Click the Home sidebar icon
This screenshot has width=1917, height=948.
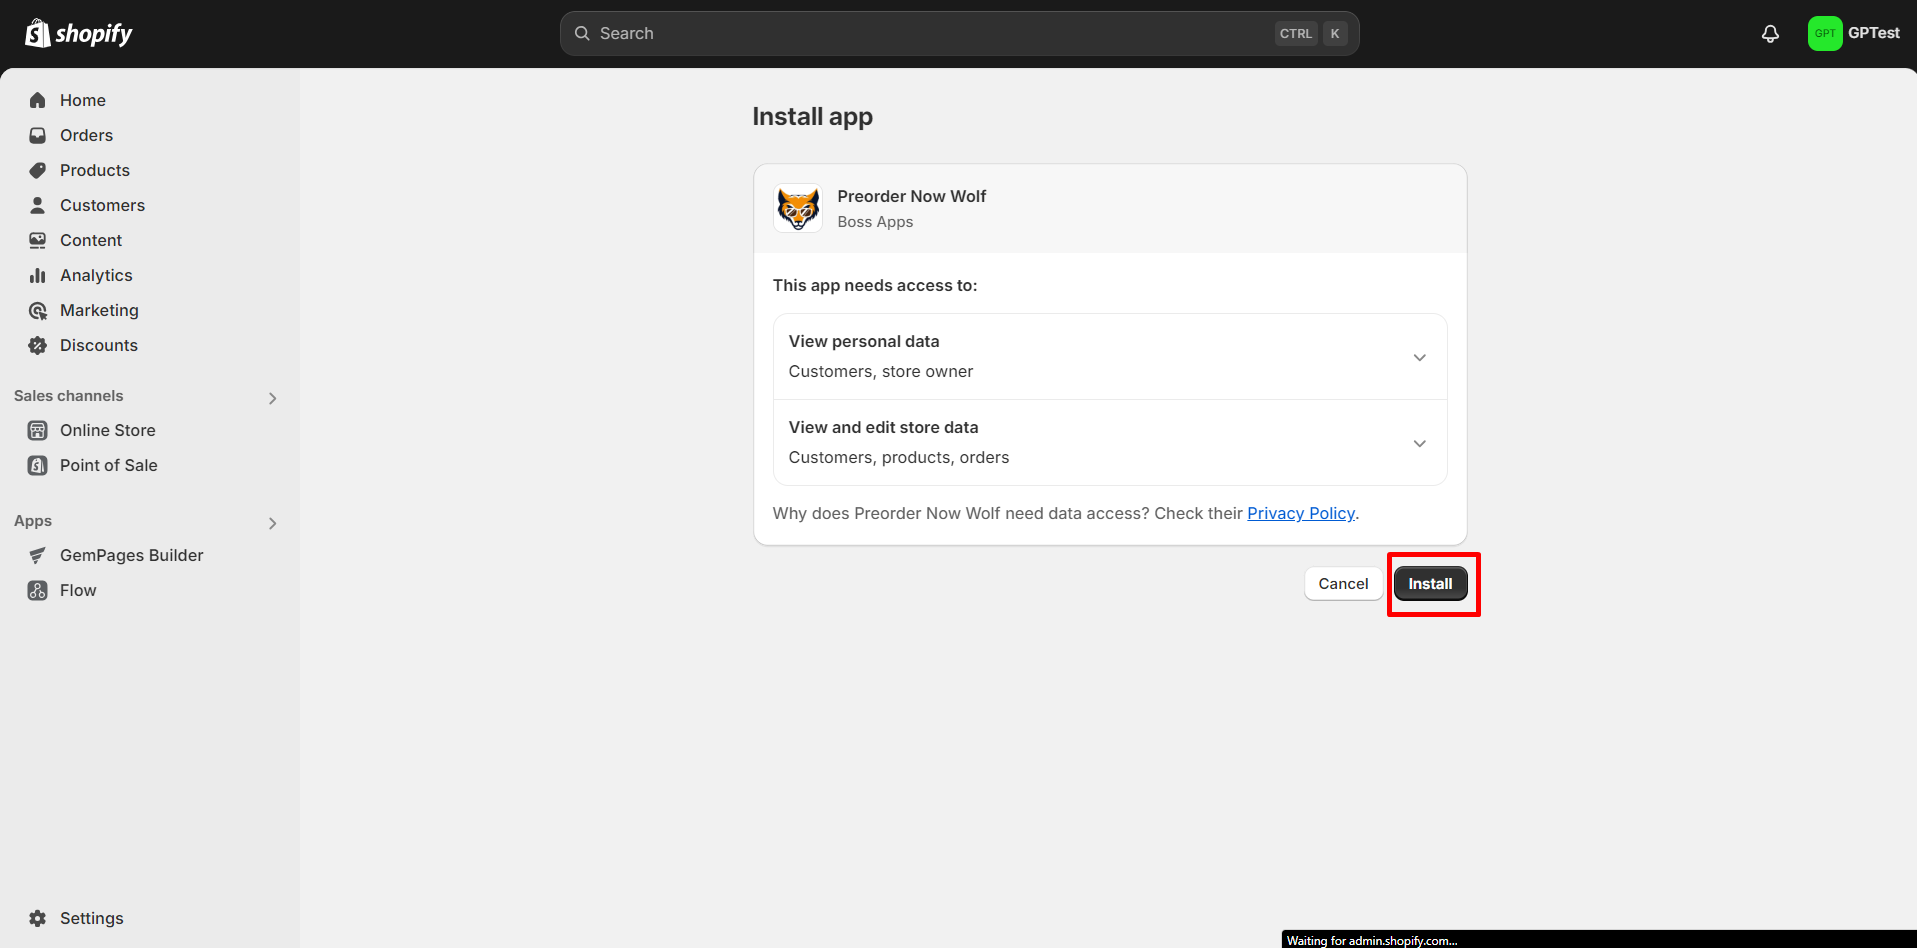38,100
